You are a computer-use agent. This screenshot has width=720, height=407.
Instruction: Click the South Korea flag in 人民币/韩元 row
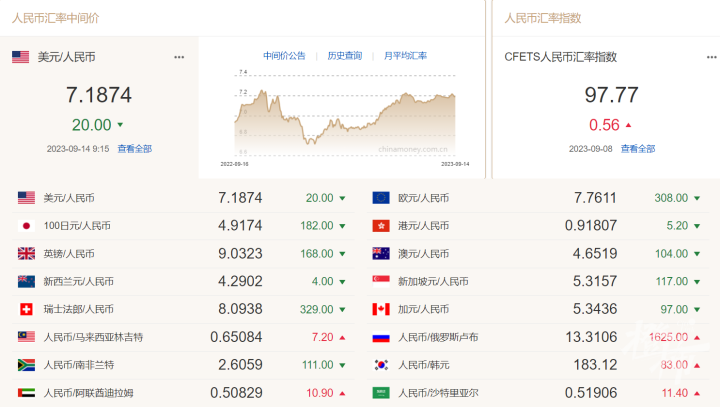380,366
